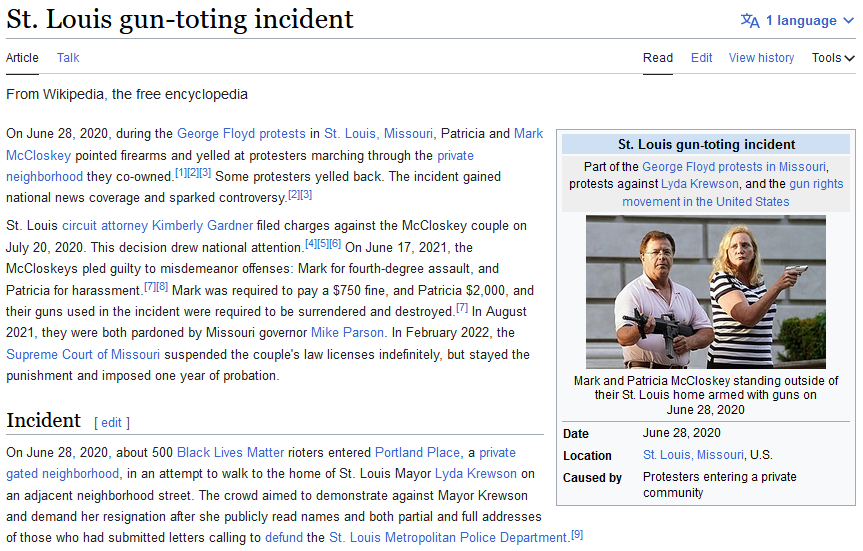Select the Read tab
Image resolution: width=863 pixels, height=551 pixels.
[658, 58]
